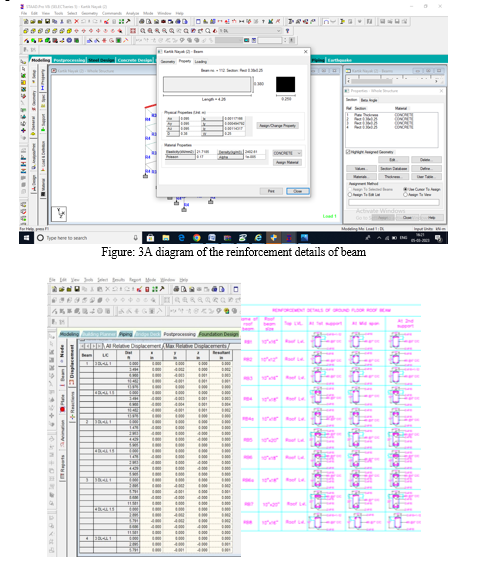Click the stepper arrows in third toolbar row

coord(285,40)
